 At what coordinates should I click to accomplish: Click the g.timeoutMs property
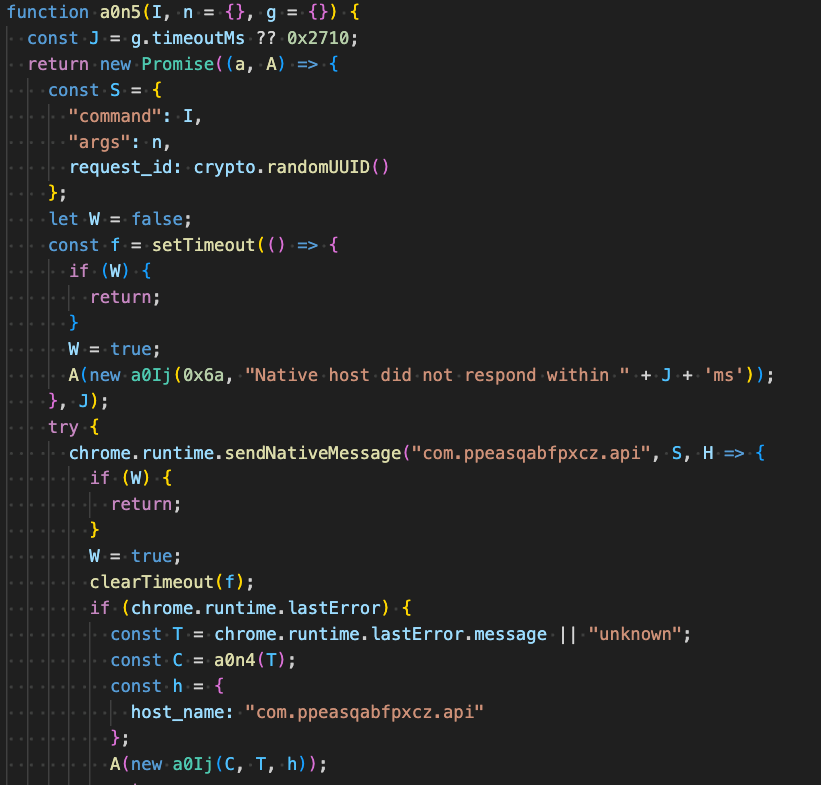(x=188, y=38)
